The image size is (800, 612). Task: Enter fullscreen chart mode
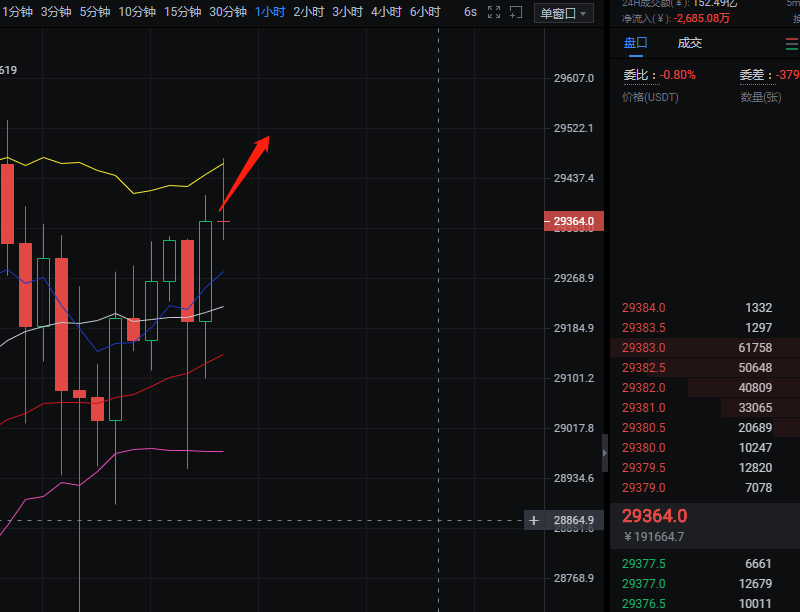click(494, 12)
